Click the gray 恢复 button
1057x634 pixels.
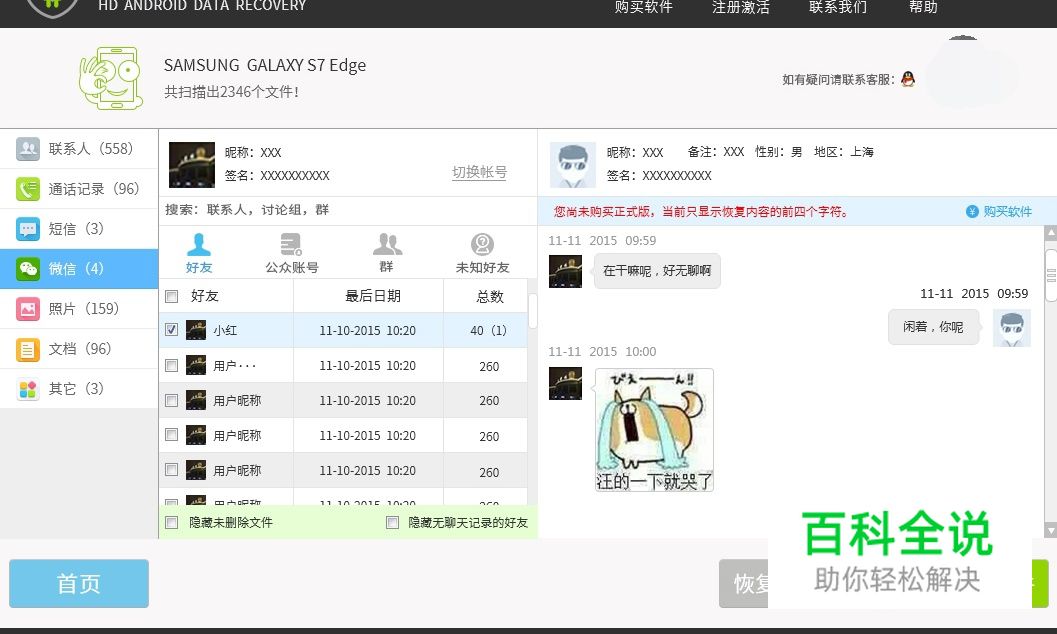pyautogui.click(x=744, y=583)
